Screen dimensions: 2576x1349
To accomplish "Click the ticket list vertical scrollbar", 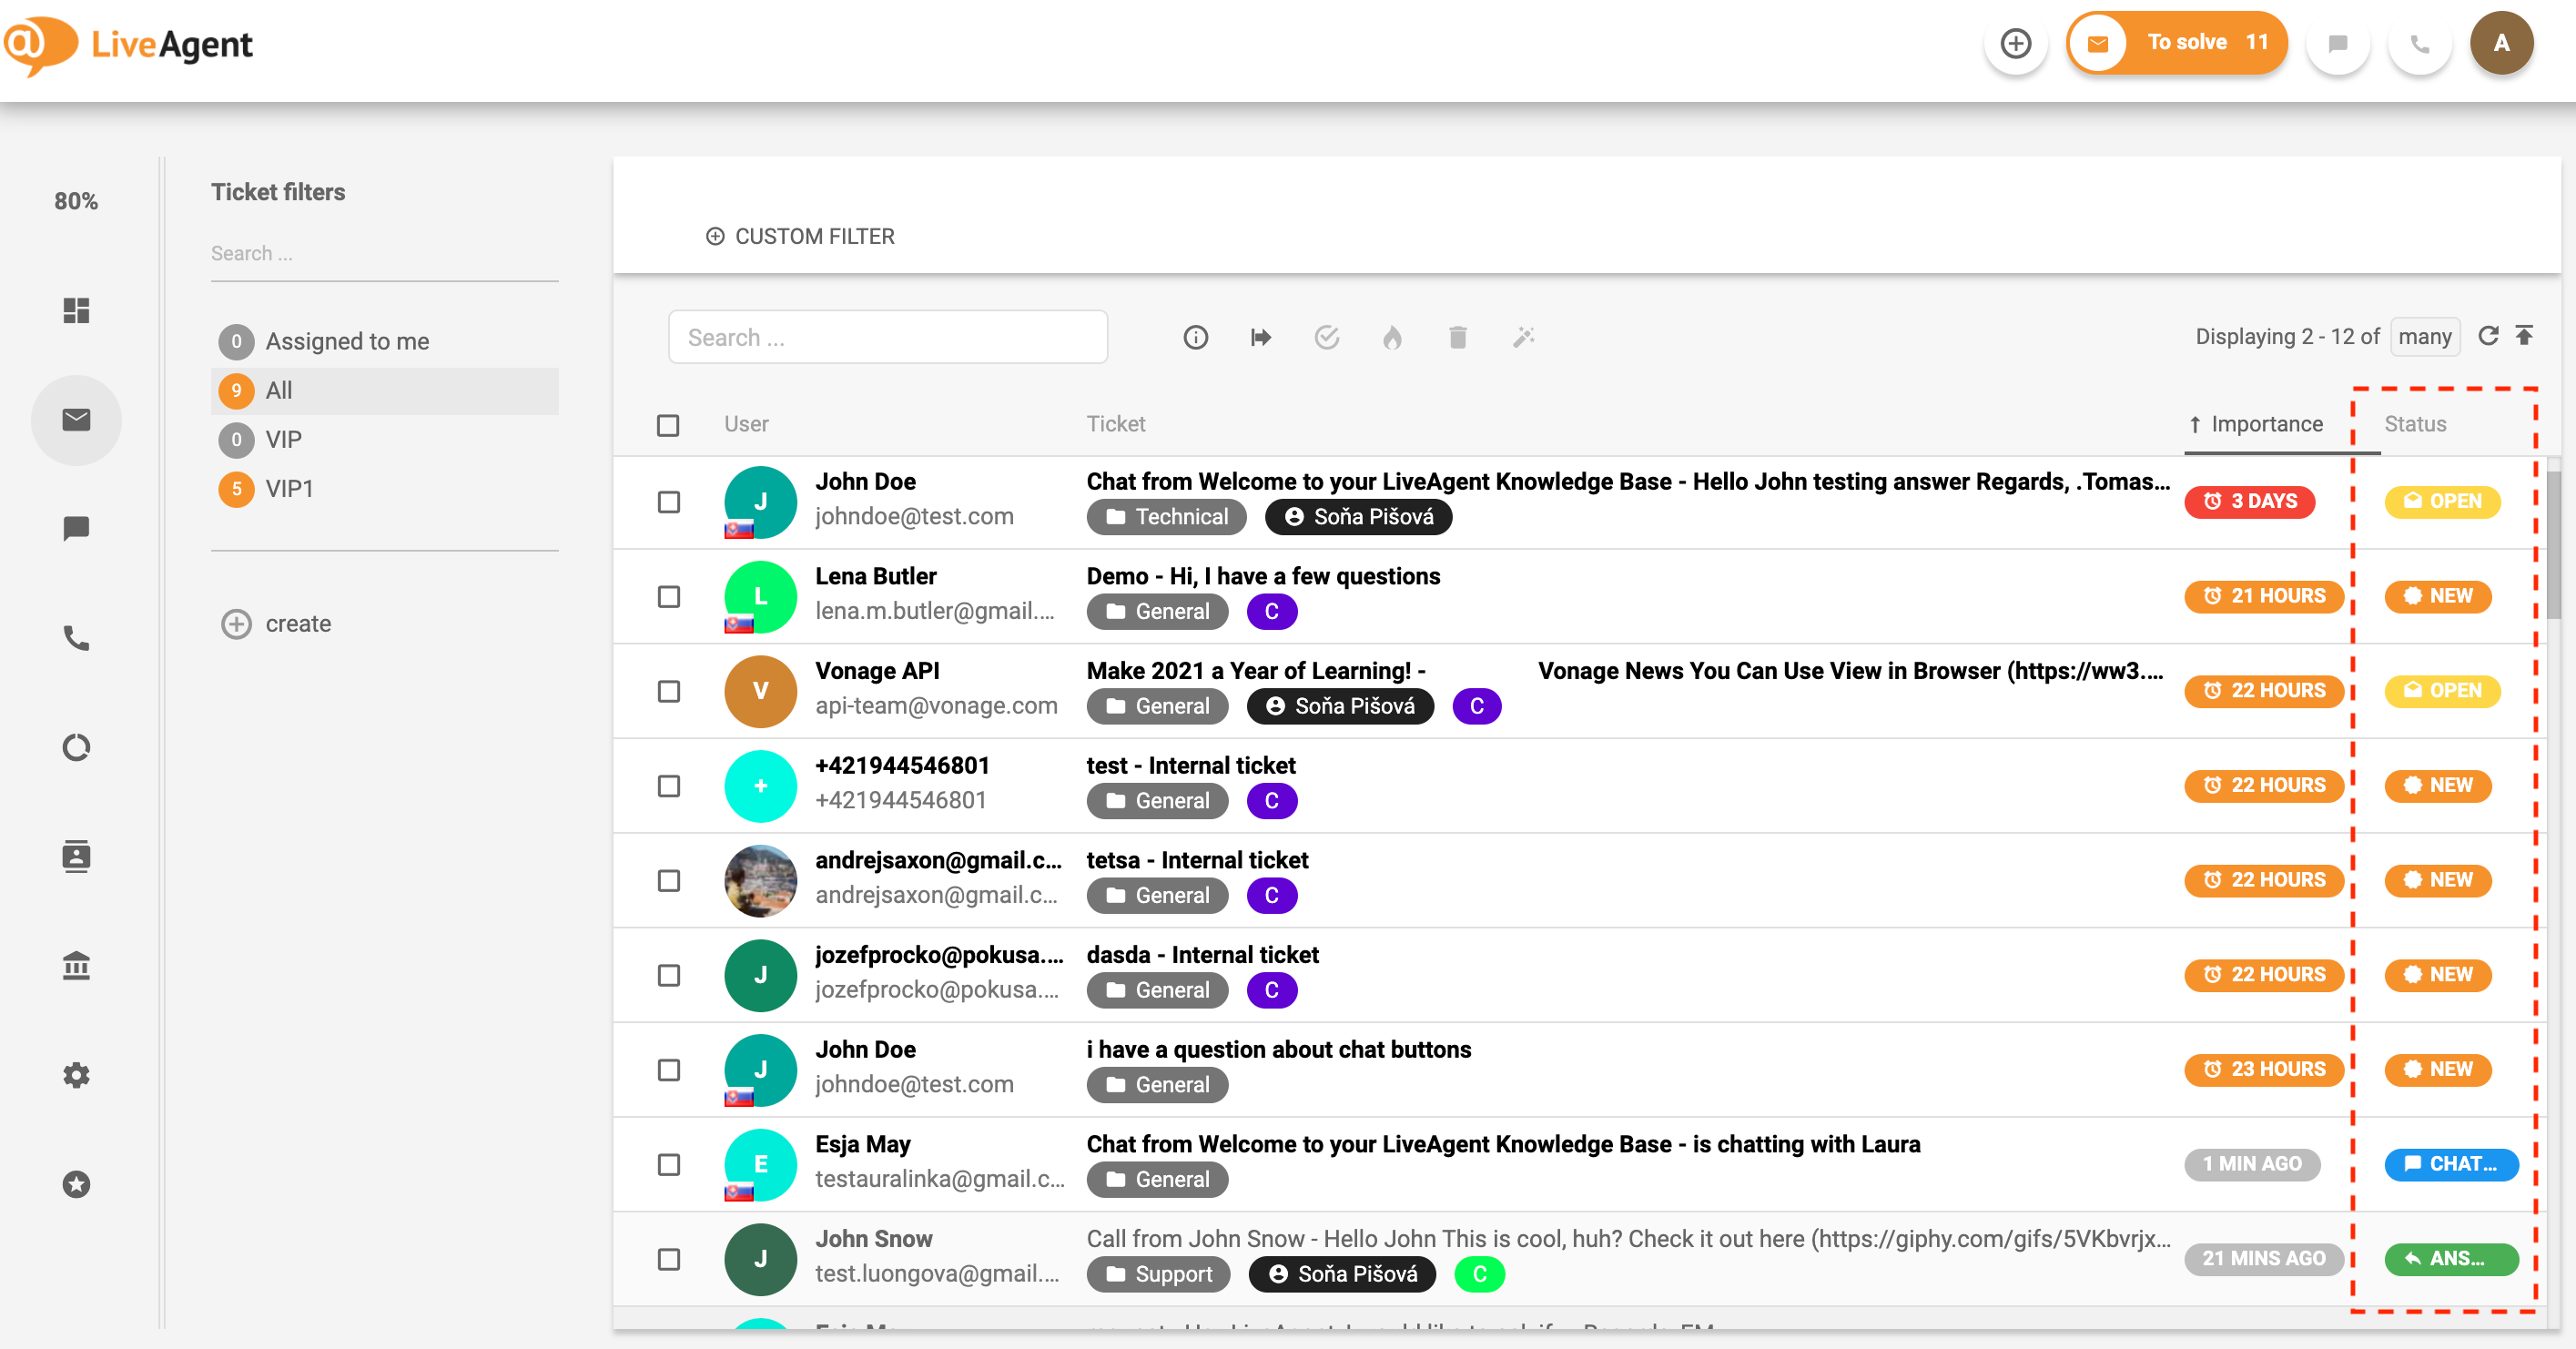I will point(2552,545).
